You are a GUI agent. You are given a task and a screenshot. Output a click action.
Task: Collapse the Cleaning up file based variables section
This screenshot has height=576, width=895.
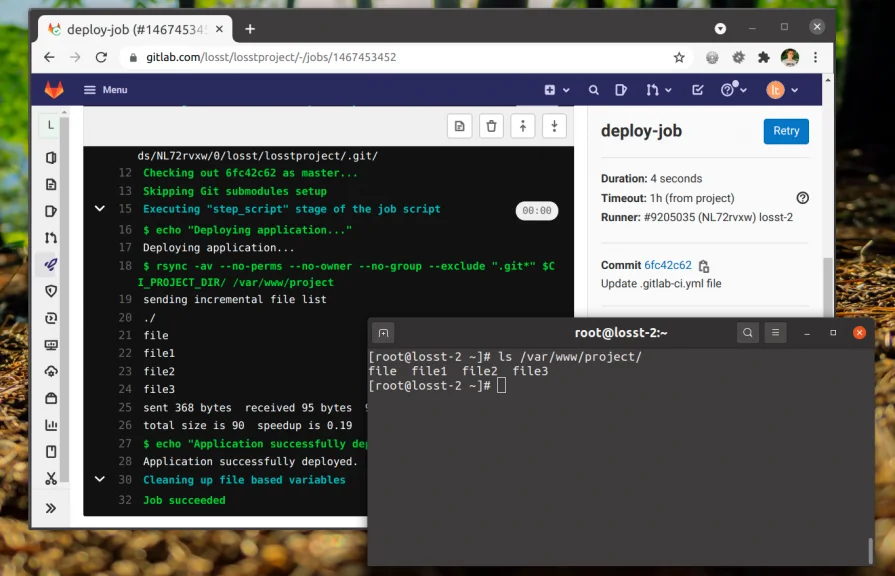tap(99, 480)
